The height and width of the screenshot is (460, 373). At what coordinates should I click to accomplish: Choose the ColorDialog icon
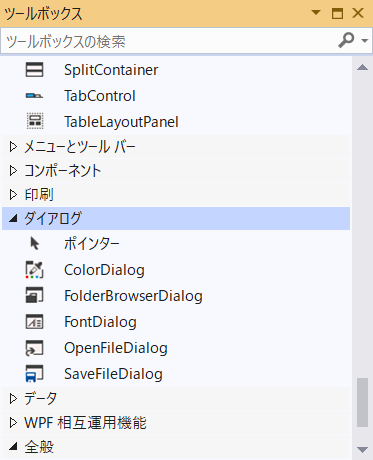(34, 270)
